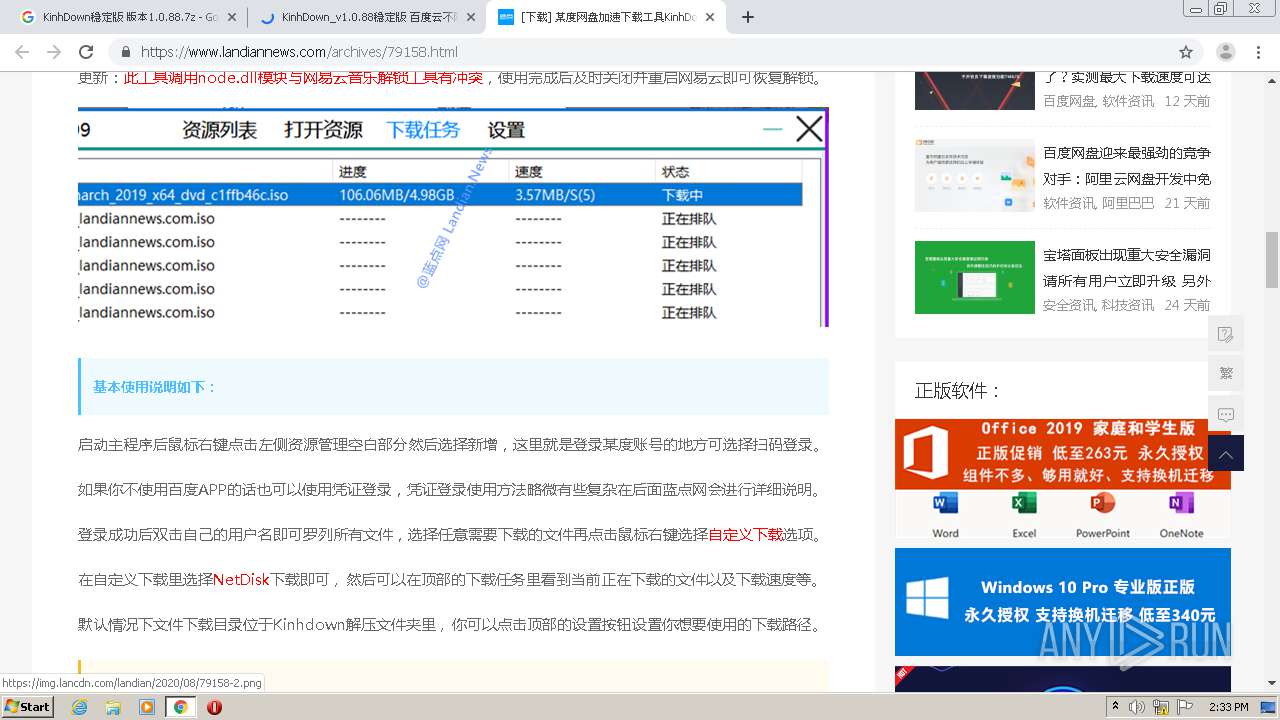The width and height of the screenshot is (1280, 720).
Task: Click the Chrome taskbar icon
Action: (180, 707)
